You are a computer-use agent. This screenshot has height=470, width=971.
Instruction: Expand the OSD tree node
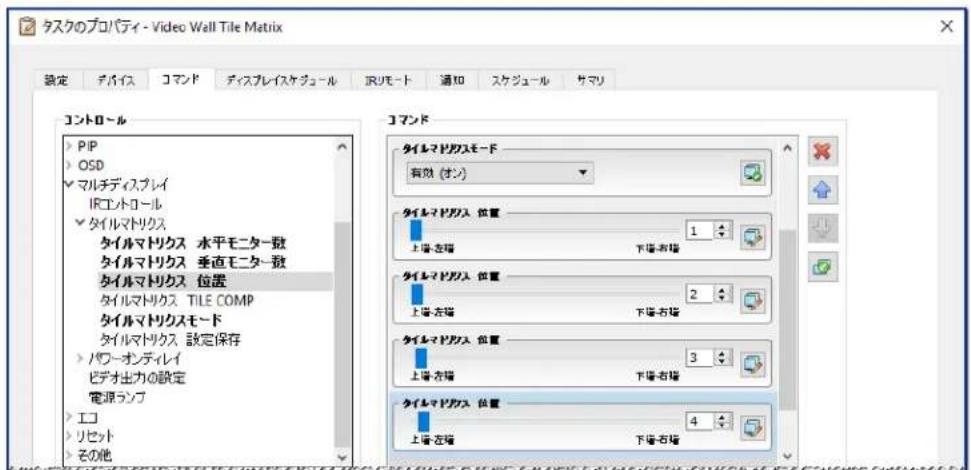pyautogui.click(x=69, y=165)
